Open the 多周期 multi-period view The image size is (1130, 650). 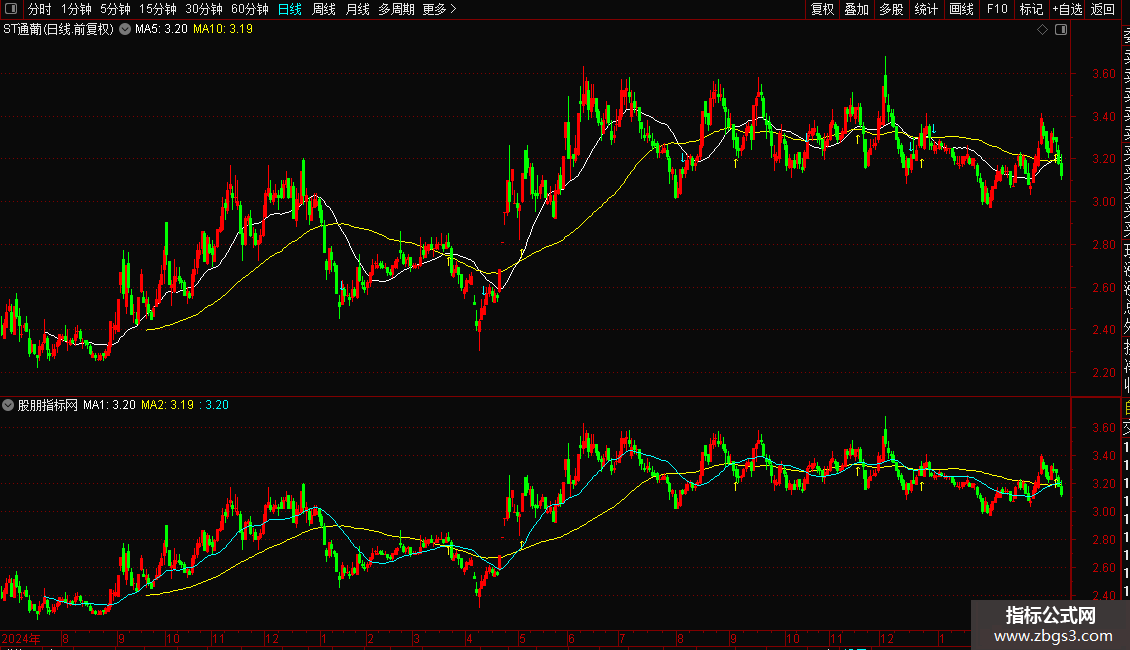pyautogui.click(x=396, y=9)
